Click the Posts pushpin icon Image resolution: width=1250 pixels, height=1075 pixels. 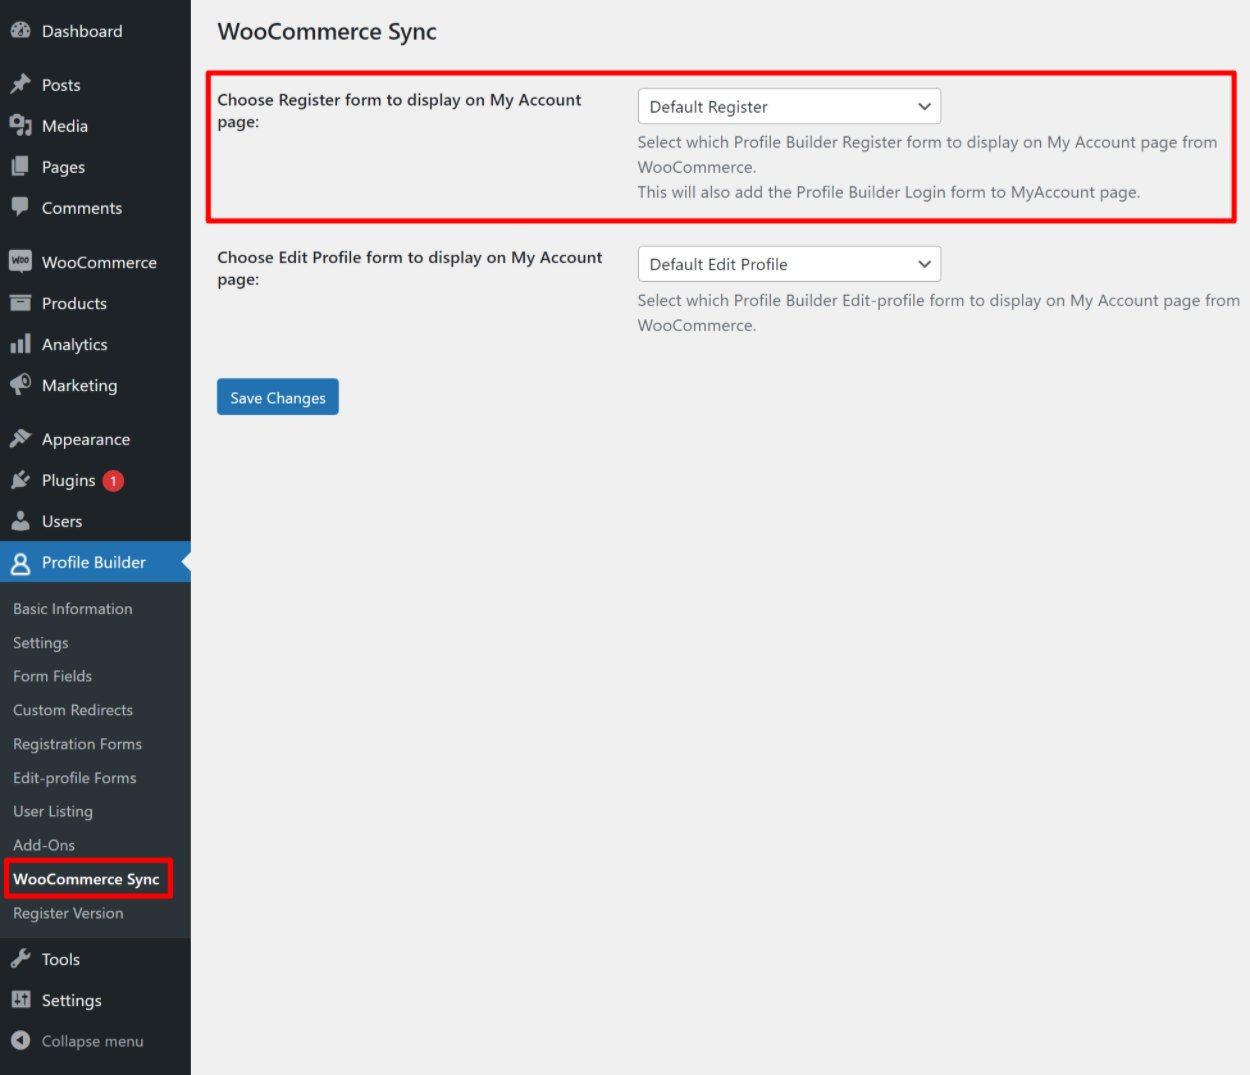(20, 85)
